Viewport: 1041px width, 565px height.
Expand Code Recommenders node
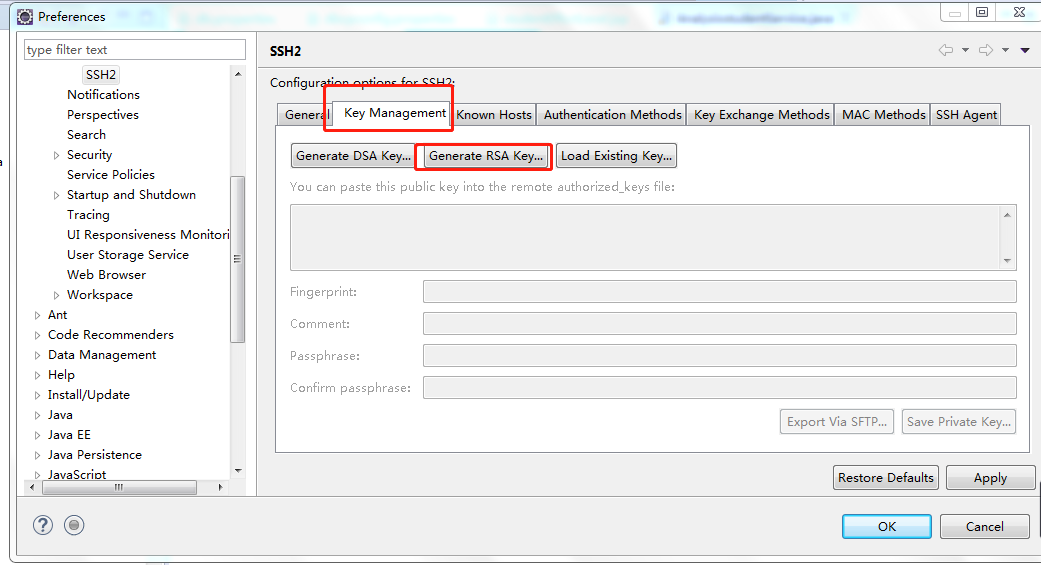(37, 335)
